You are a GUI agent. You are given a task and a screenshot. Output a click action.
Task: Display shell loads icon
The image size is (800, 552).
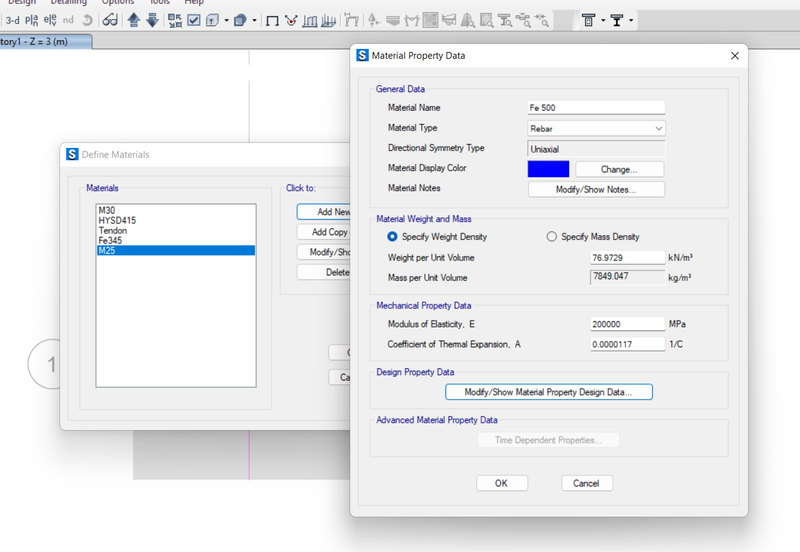pyautogui.click(x=329, y=20)
